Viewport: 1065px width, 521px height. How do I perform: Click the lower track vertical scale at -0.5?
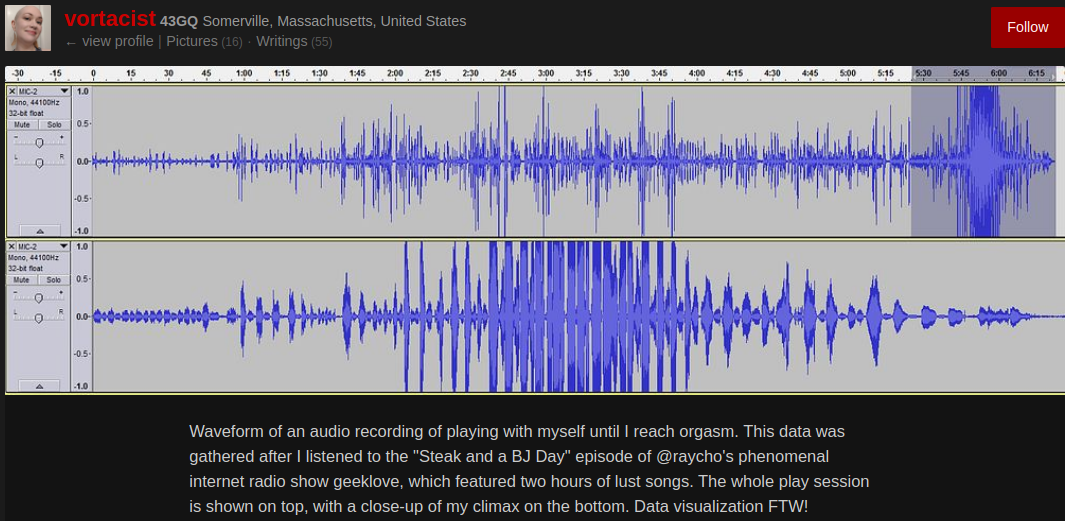pyautogui.click(x=82, y=353)
